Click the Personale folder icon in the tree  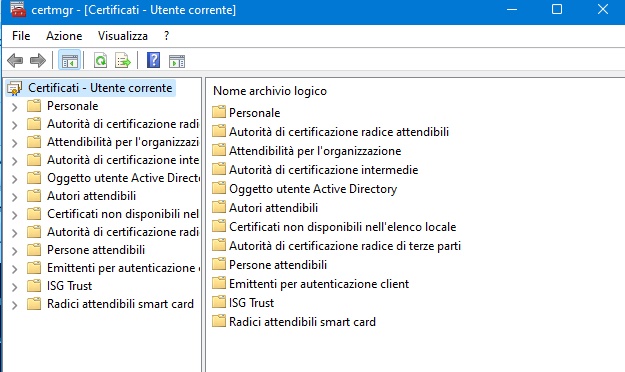[34, 106]
